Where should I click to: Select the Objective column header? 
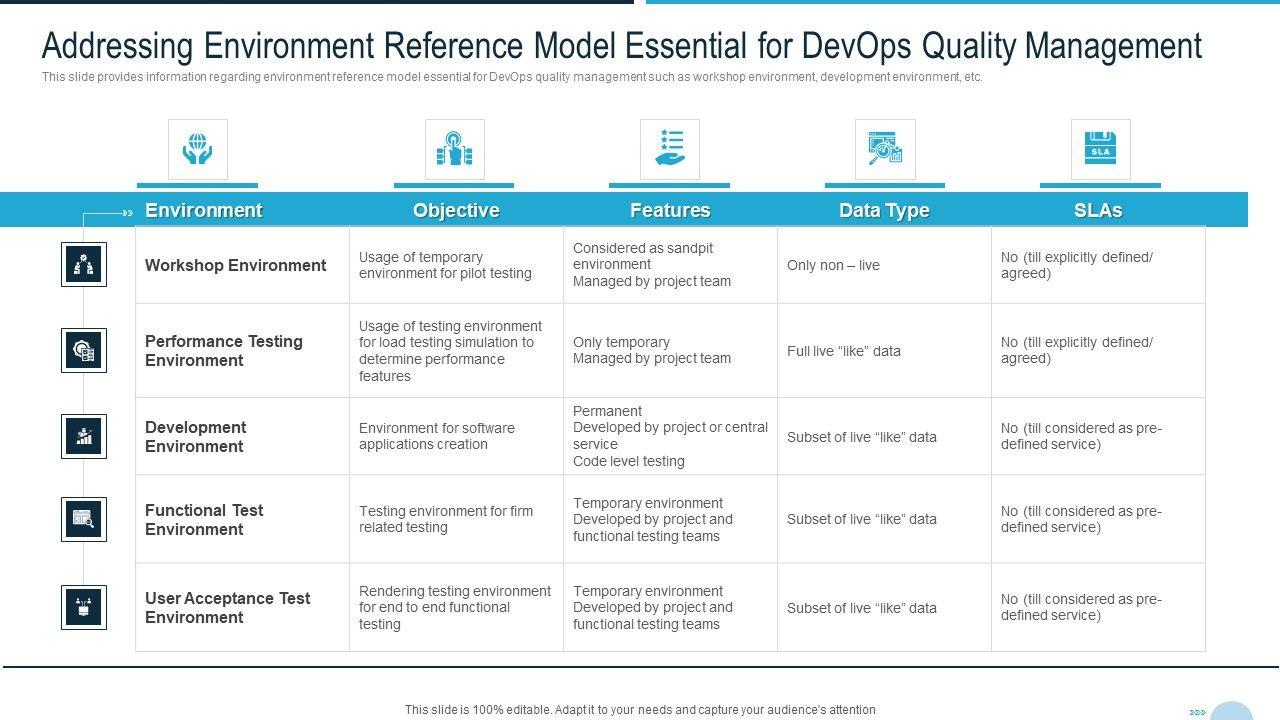(x=456, y=210)
